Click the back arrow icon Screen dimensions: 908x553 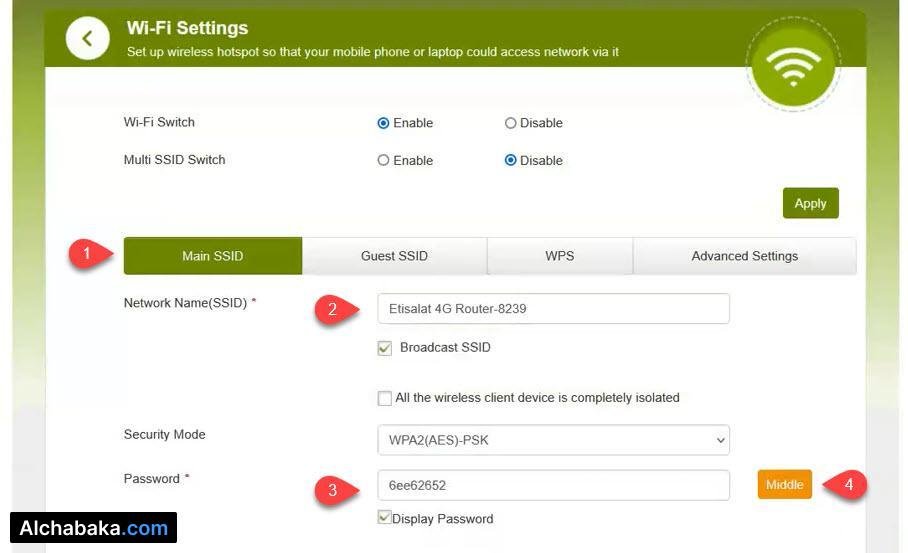pyautogui.click(x=87, y=39)
